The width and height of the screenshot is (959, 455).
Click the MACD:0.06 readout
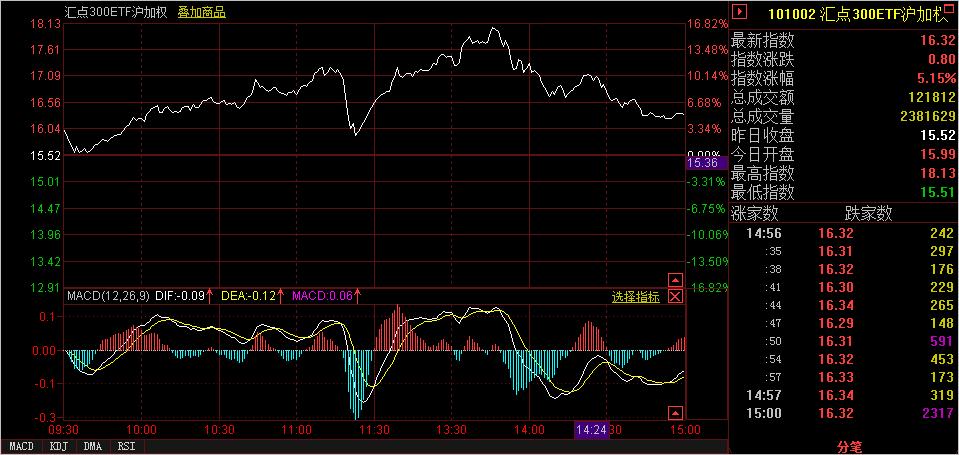[x=322, y=297]
